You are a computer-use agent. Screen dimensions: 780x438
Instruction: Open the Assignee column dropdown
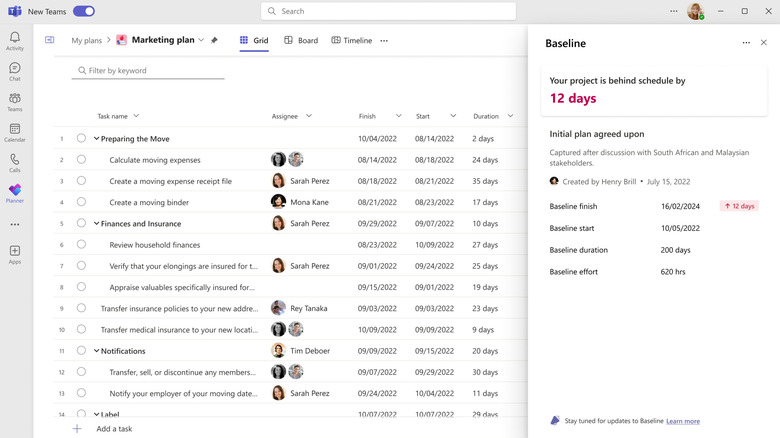tap(309, 116)
